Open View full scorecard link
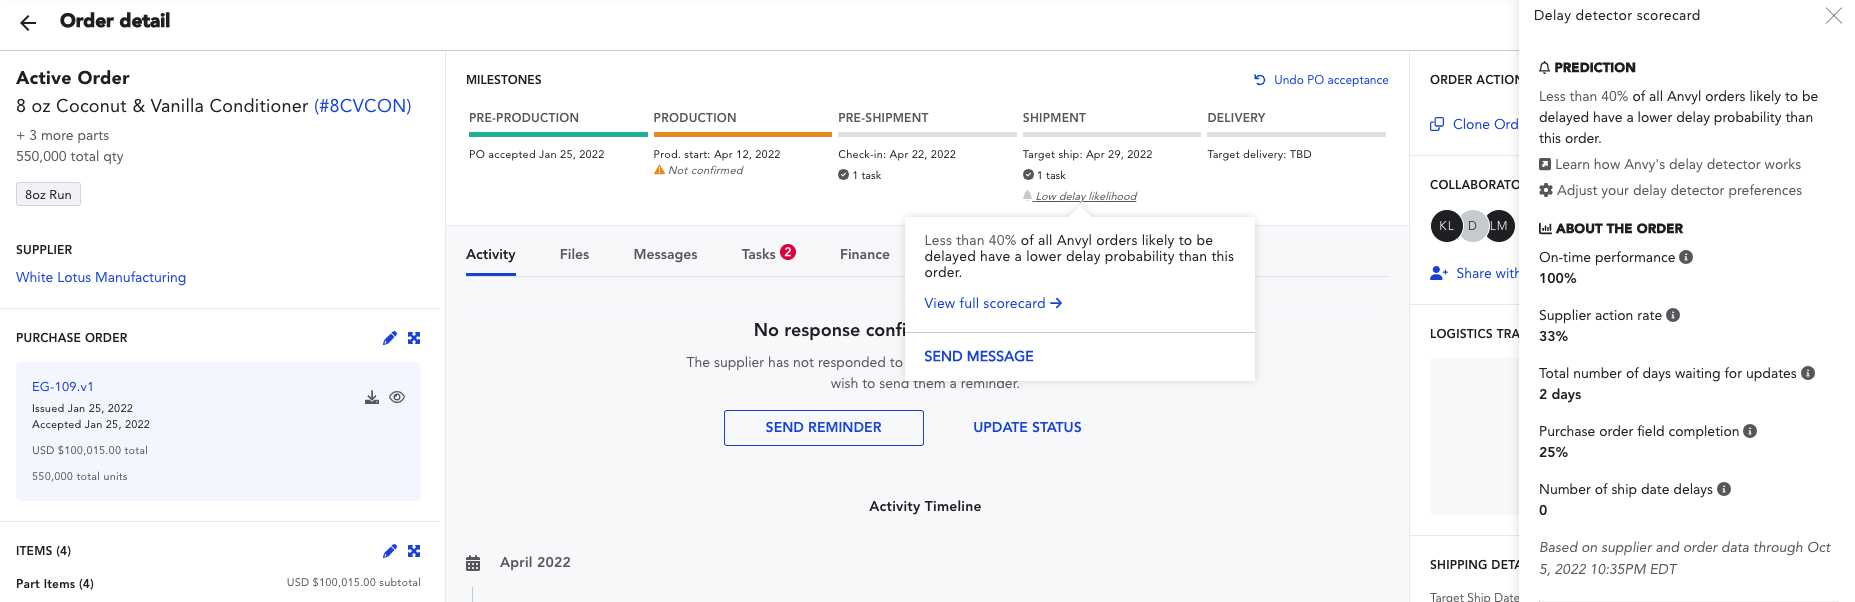1855x602 pixels. coord(993,303)
